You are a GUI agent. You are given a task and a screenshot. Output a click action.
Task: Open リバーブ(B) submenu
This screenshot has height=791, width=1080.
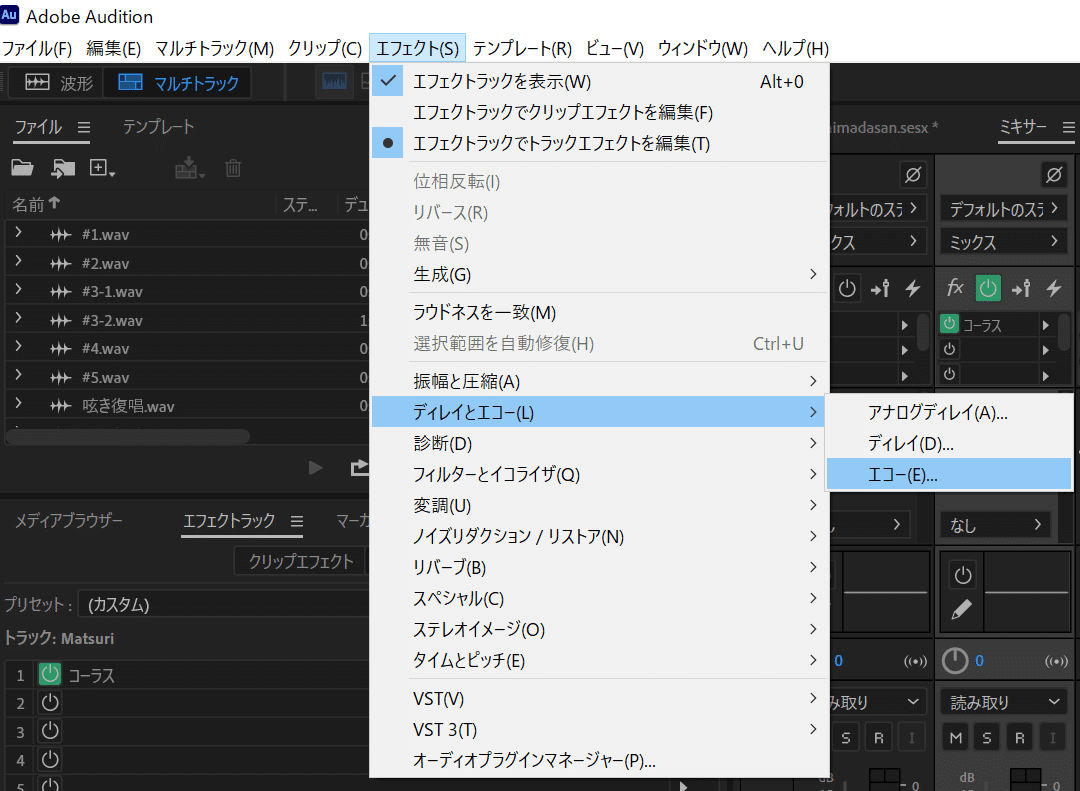(x=599, y=567)
